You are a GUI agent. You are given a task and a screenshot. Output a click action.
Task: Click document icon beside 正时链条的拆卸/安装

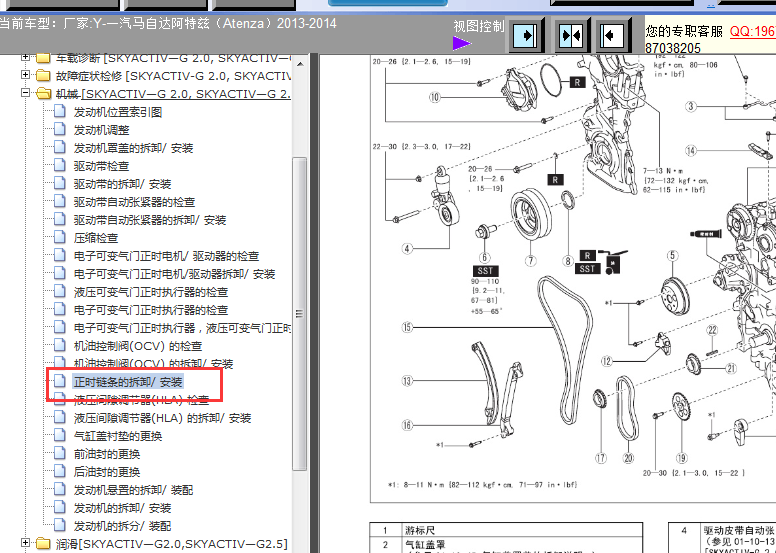(59, 381)
